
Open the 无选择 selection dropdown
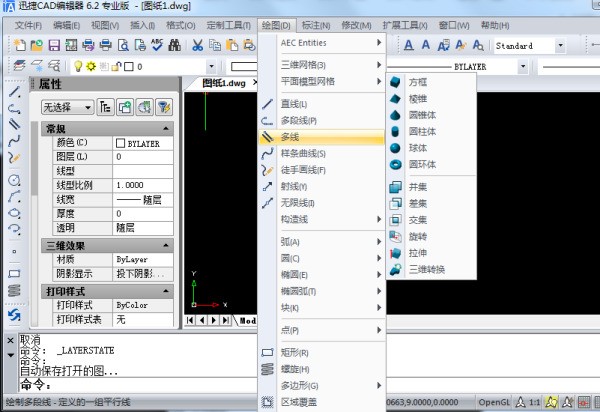(67, 107)
